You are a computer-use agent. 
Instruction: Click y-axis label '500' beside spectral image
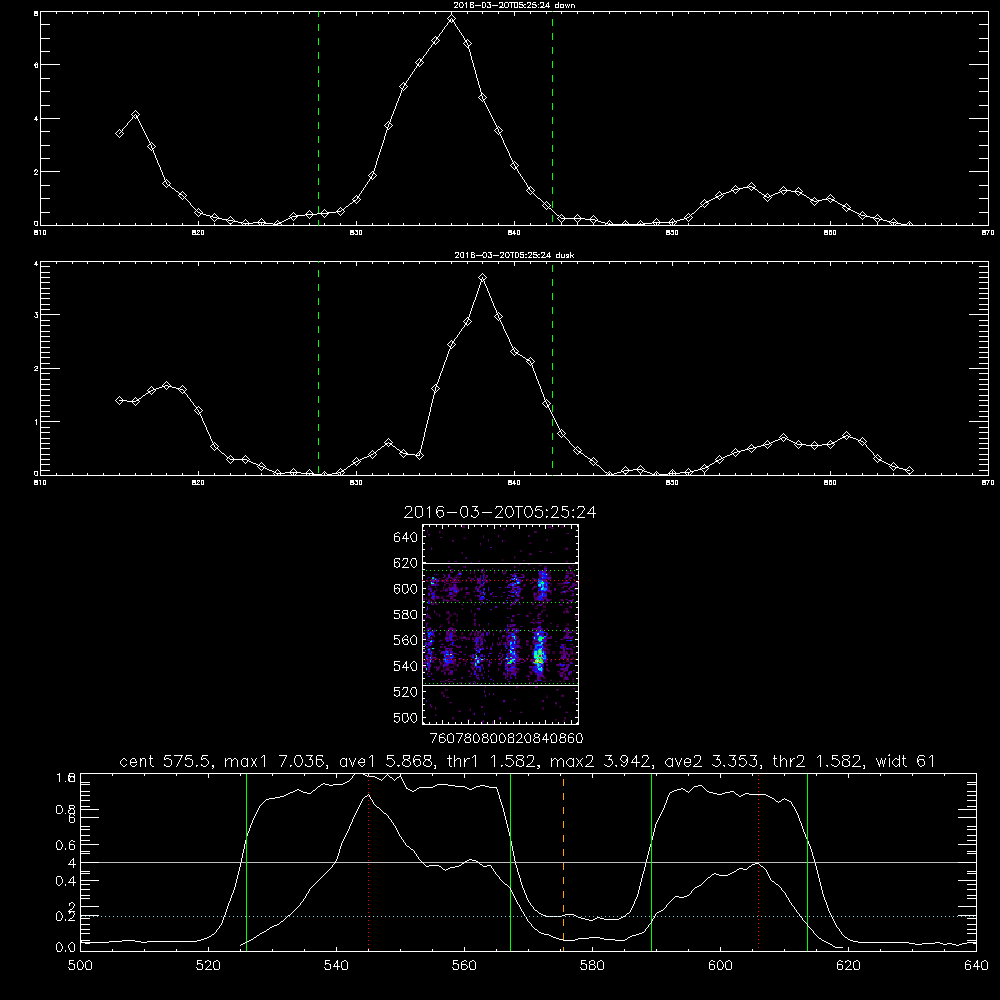point(406,718)
